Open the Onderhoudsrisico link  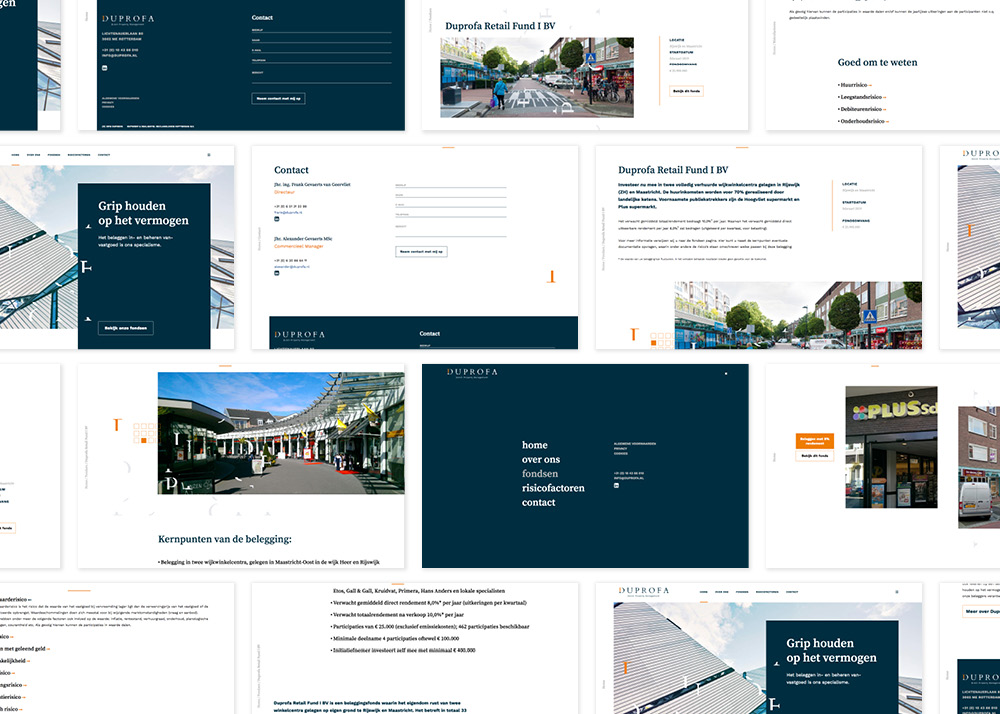point(864,121)
